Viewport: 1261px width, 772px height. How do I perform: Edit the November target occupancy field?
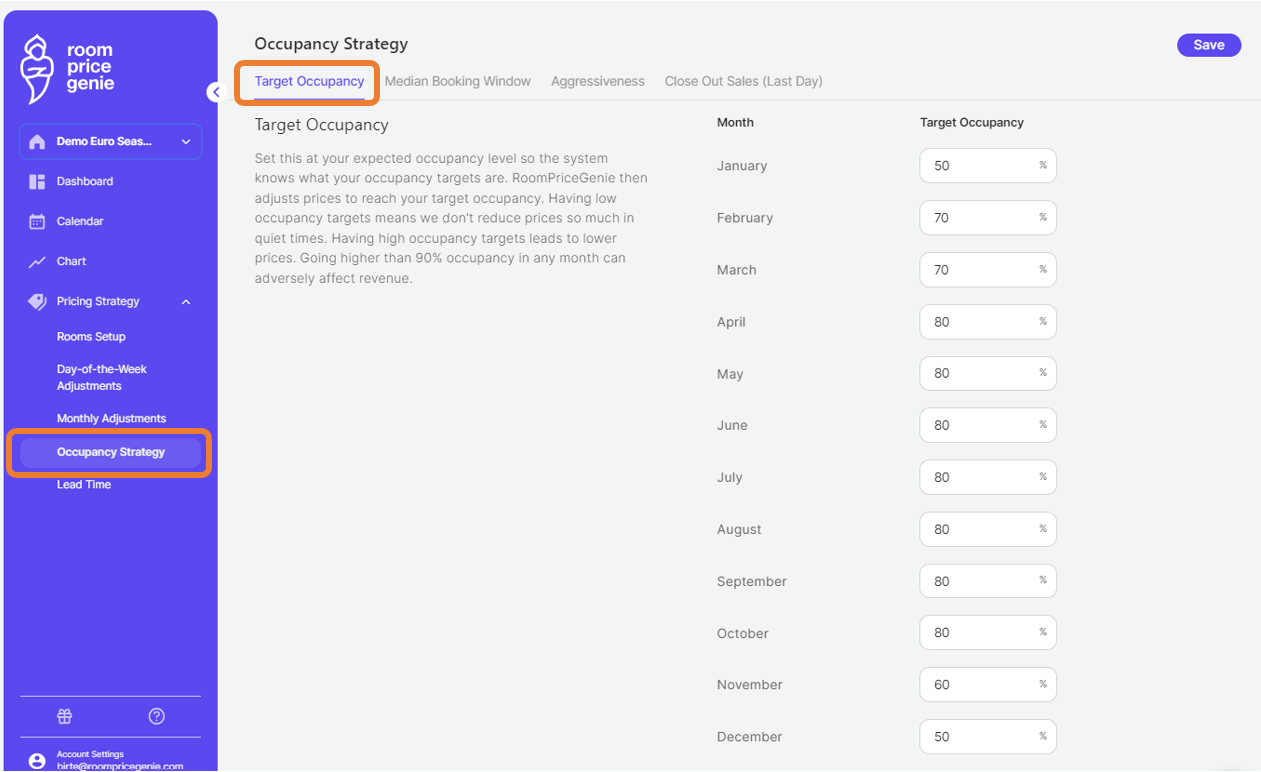(978, 685)
